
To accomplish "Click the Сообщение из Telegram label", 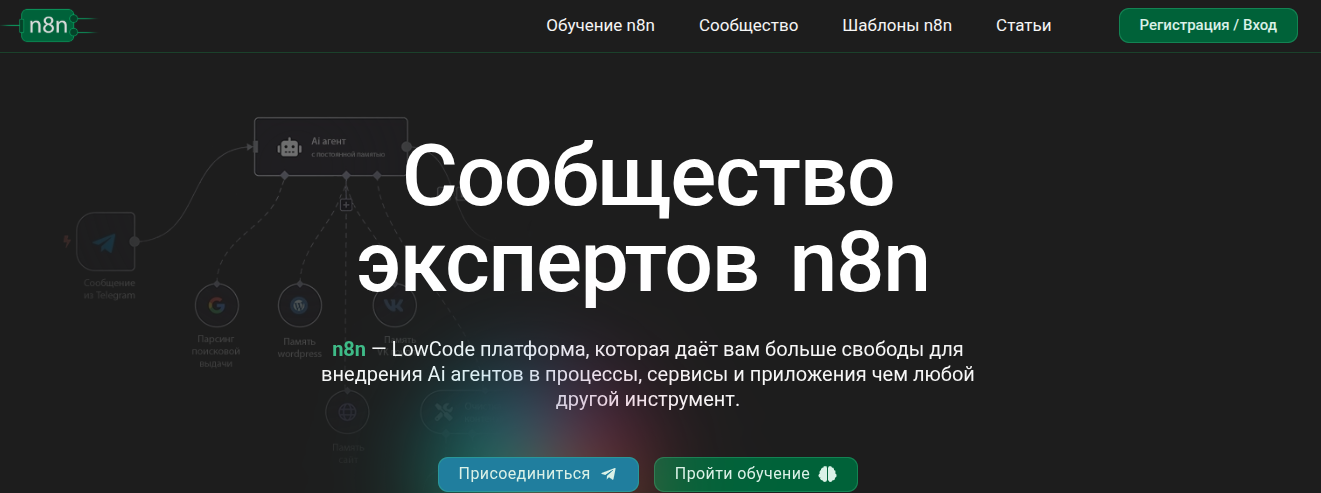I will tap(109, 290).
